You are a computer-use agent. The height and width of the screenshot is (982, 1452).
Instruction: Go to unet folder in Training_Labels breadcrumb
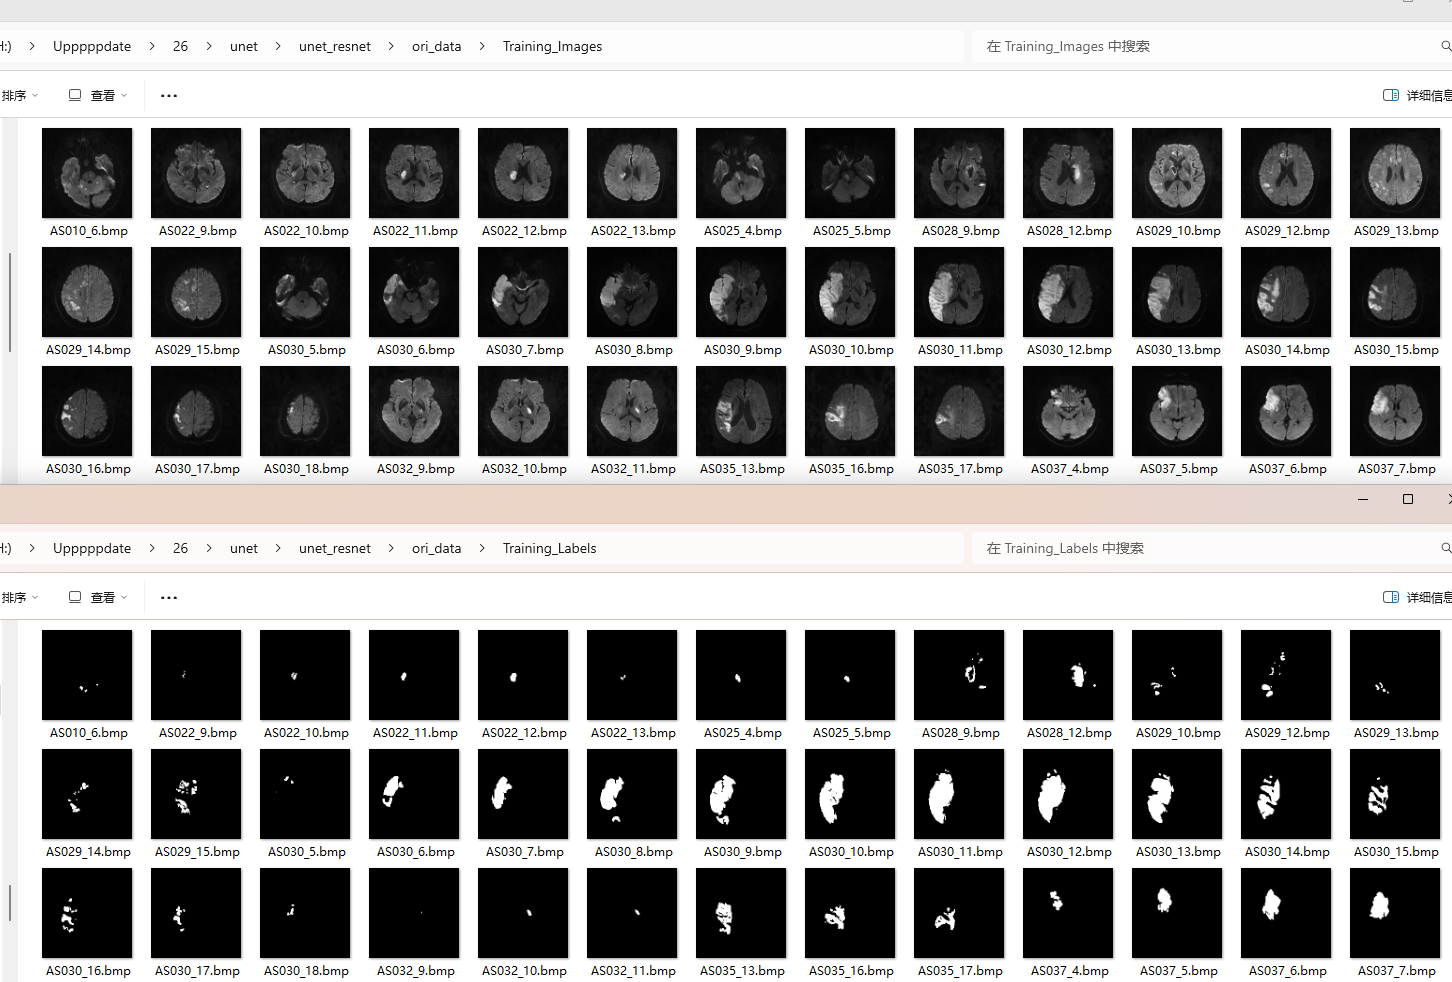click(244, 548)
